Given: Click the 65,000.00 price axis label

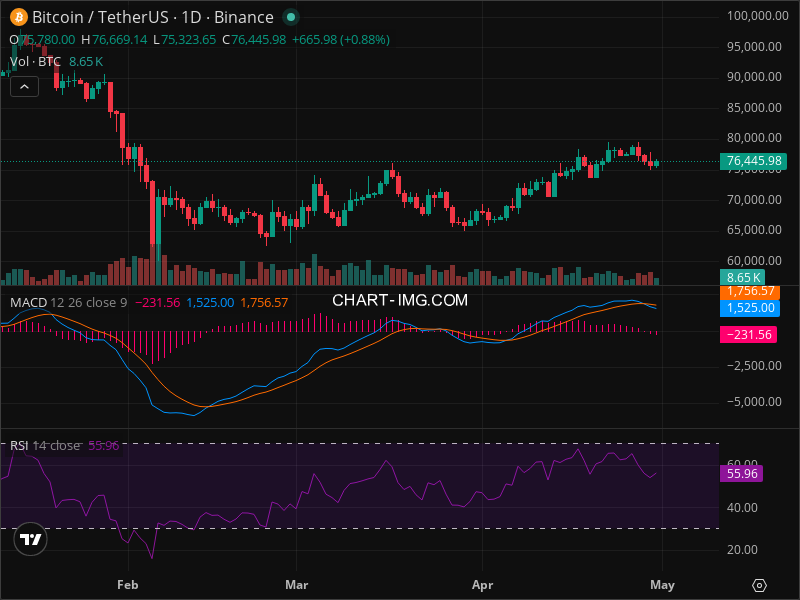Looking at the screenshot, I should (x=754, y=230).
